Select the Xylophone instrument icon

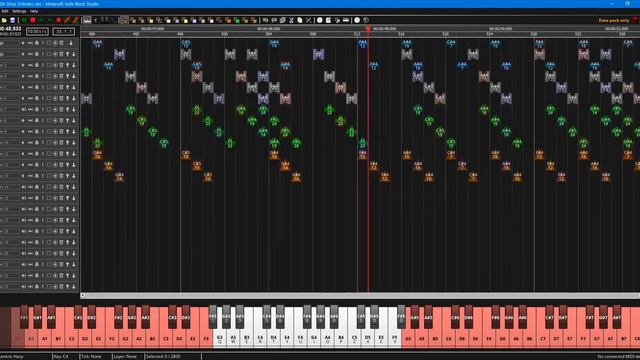[203, 20]
